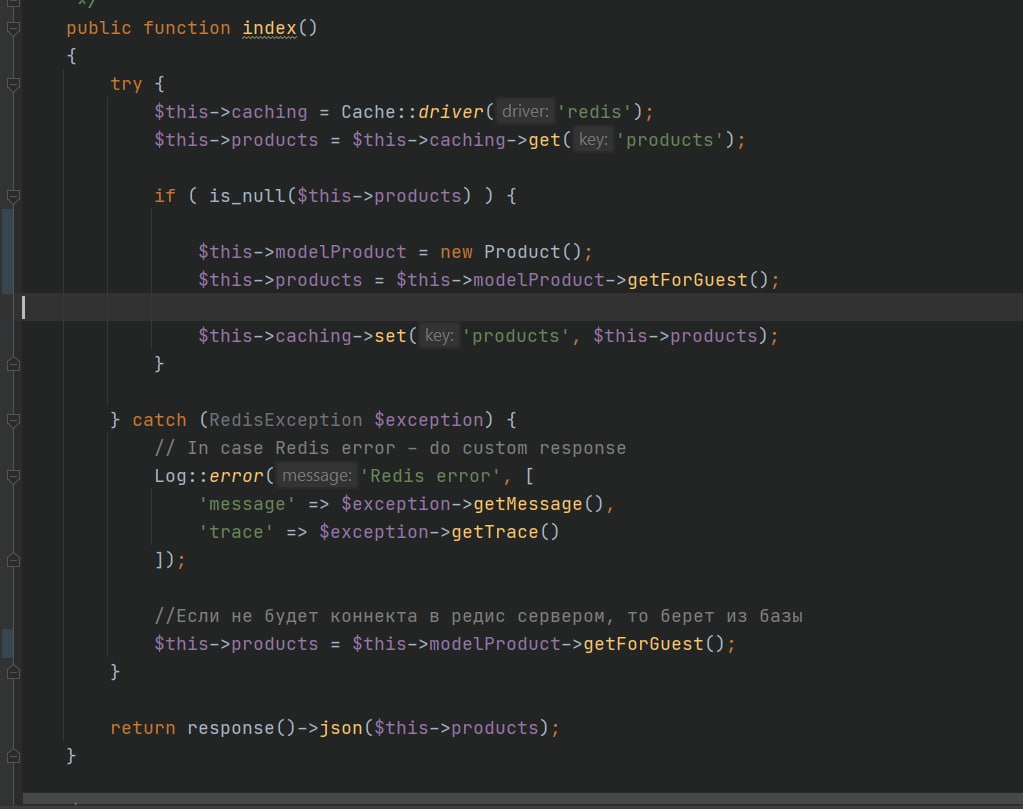Click the 'message' array key
This screenshot has width=1023, height=809.
[x=247, y=504]
